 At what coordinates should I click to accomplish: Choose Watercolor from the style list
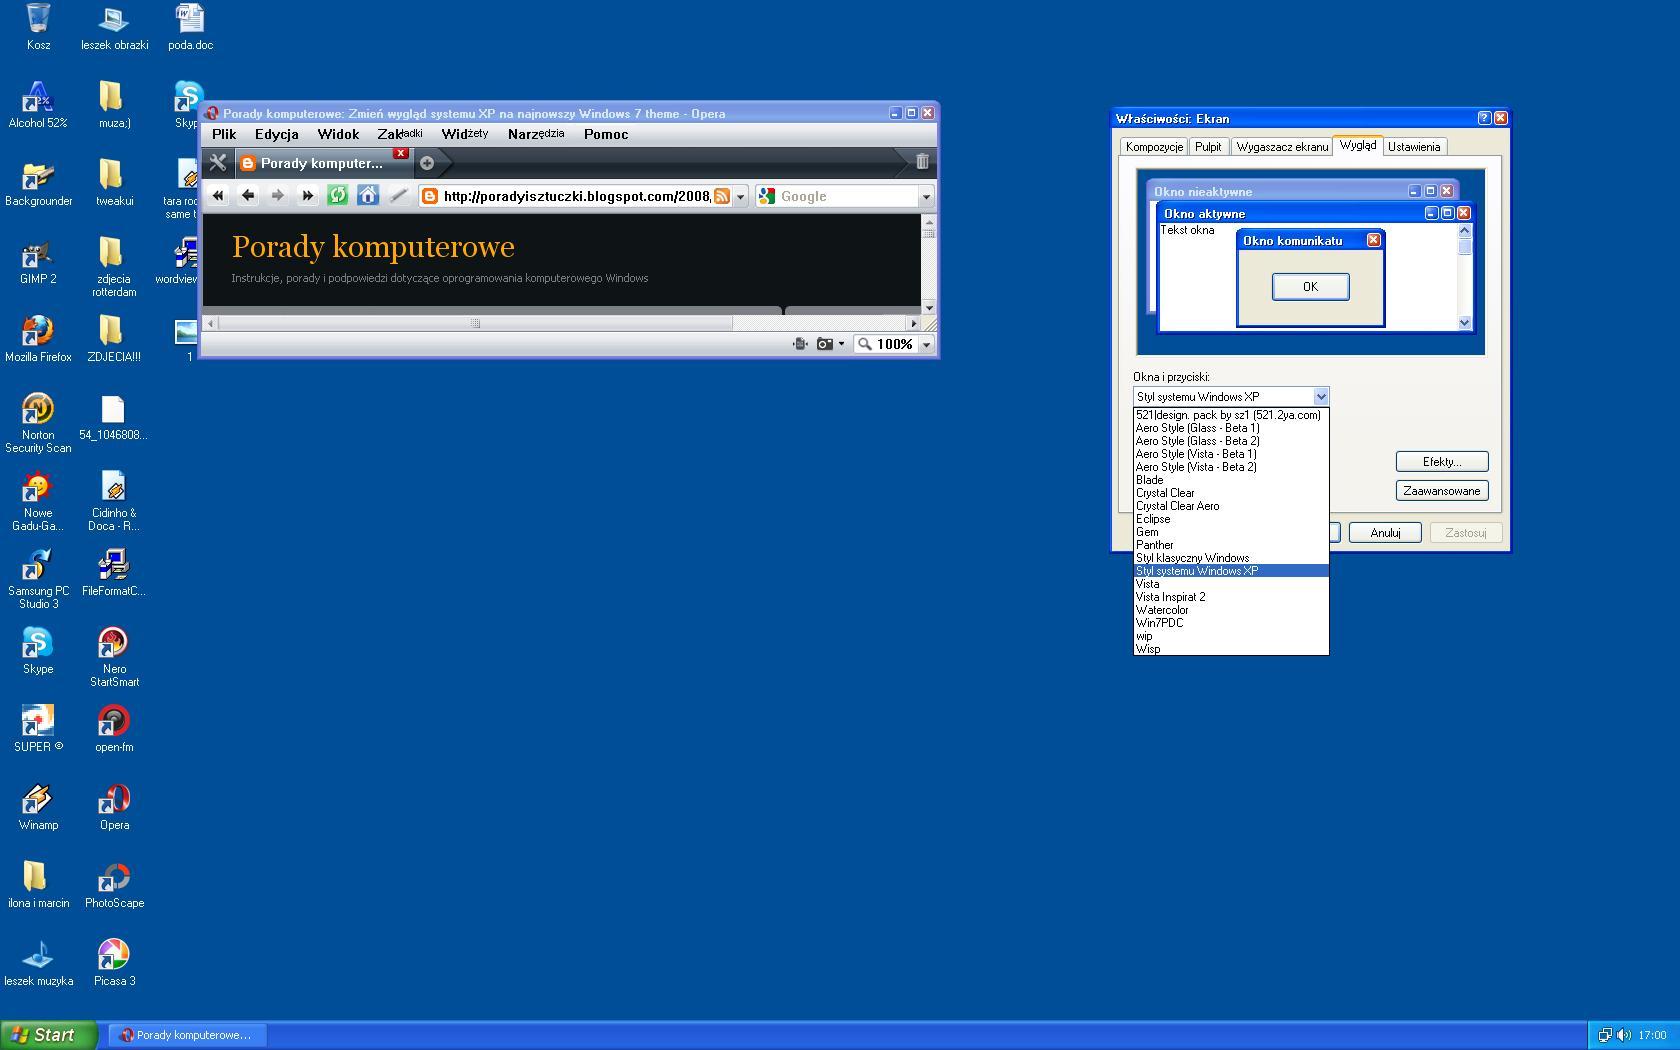point(1231,610)
